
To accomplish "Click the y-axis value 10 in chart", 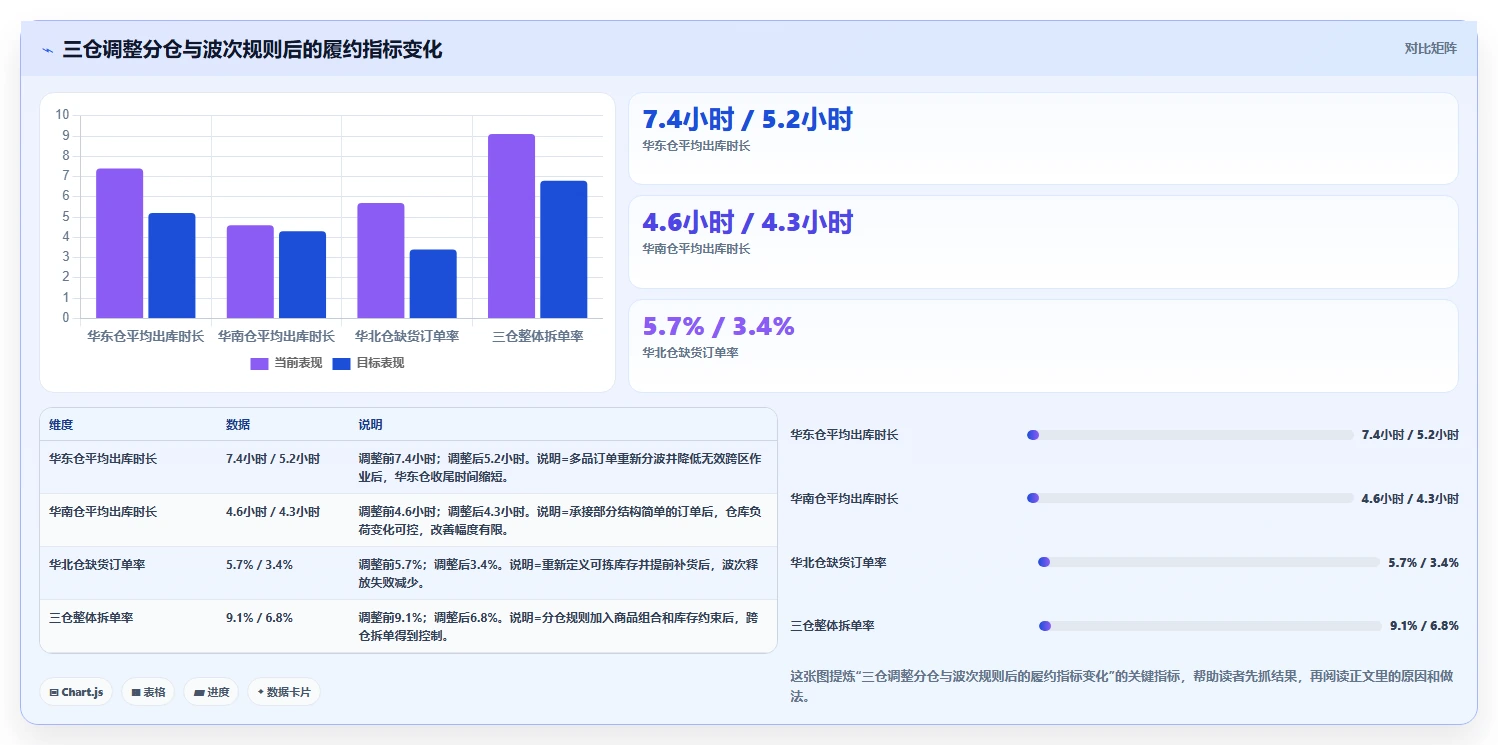I will point(63,115).
